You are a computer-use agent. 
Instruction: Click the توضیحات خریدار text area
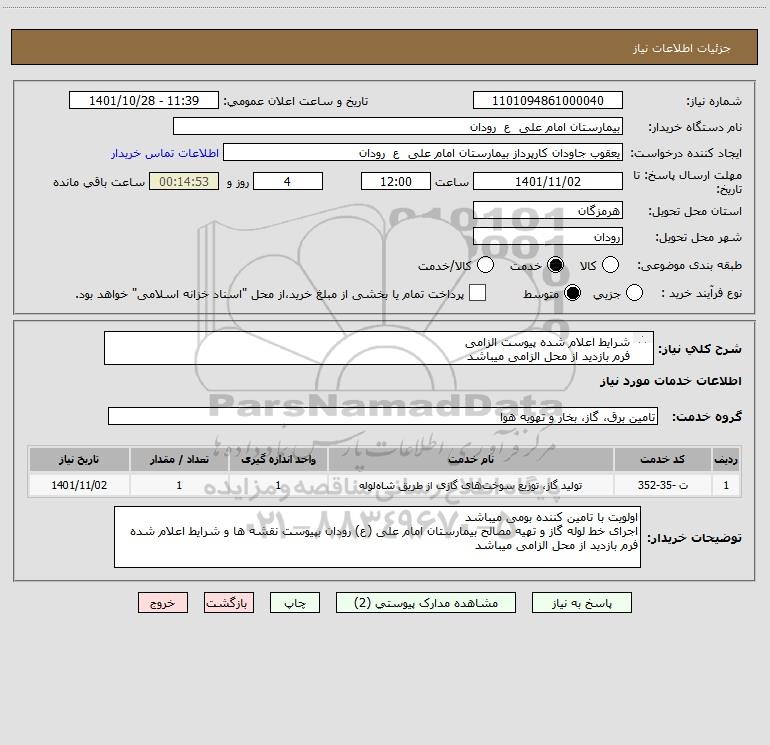pos(377,537)
